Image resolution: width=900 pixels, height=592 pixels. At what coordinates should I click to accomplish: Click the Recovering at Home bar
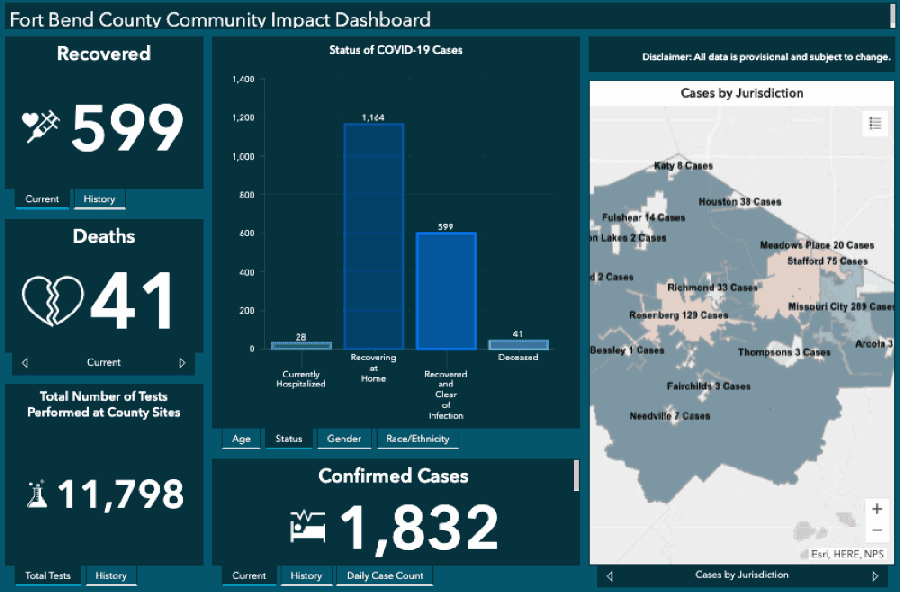(374, 237)
